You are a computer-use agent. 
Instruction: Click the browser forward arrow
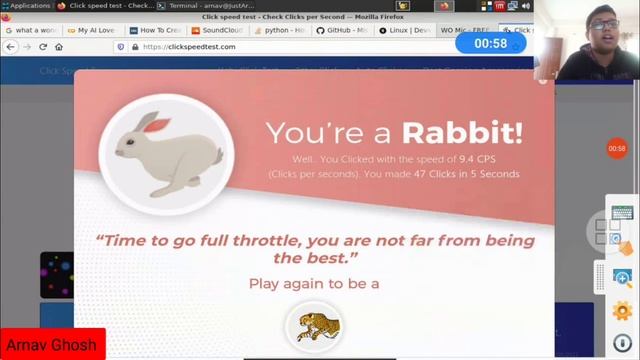[27, 47]
